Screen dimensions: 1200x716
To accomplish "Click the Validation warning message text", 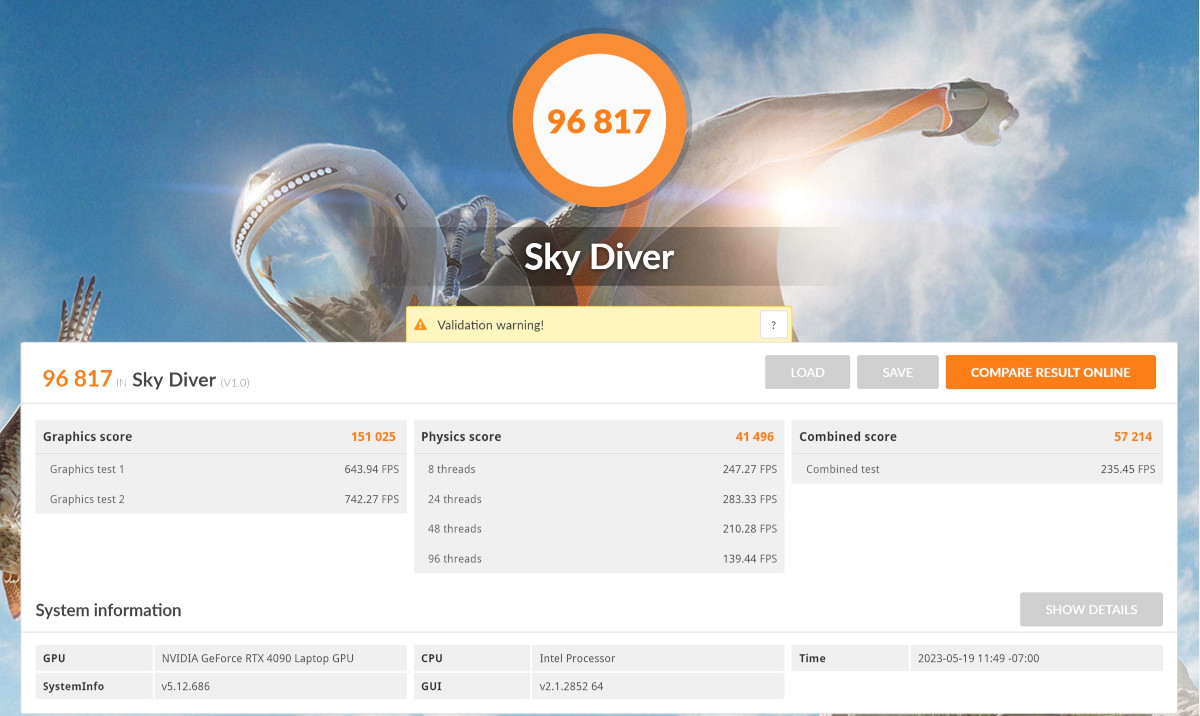I will [491, 325].
